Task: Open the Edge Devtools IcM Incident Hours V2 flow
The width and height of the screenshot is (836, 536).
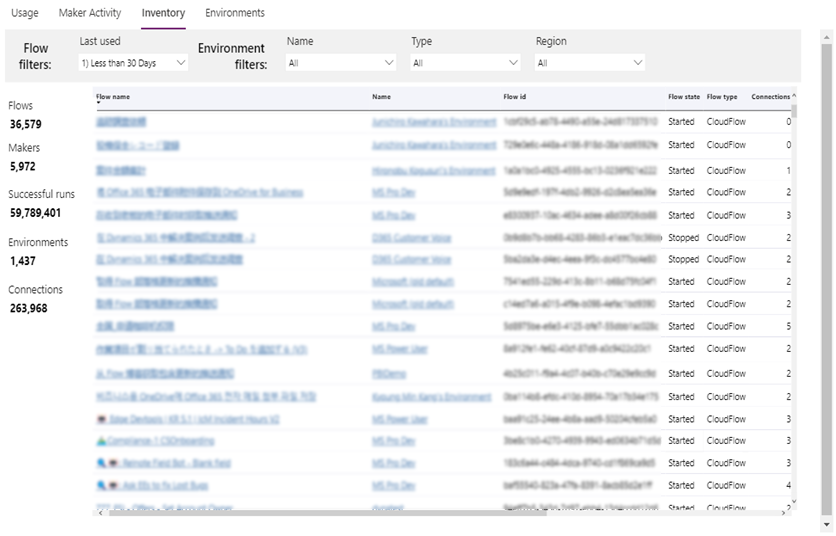Action: click(x=188, y=419)
